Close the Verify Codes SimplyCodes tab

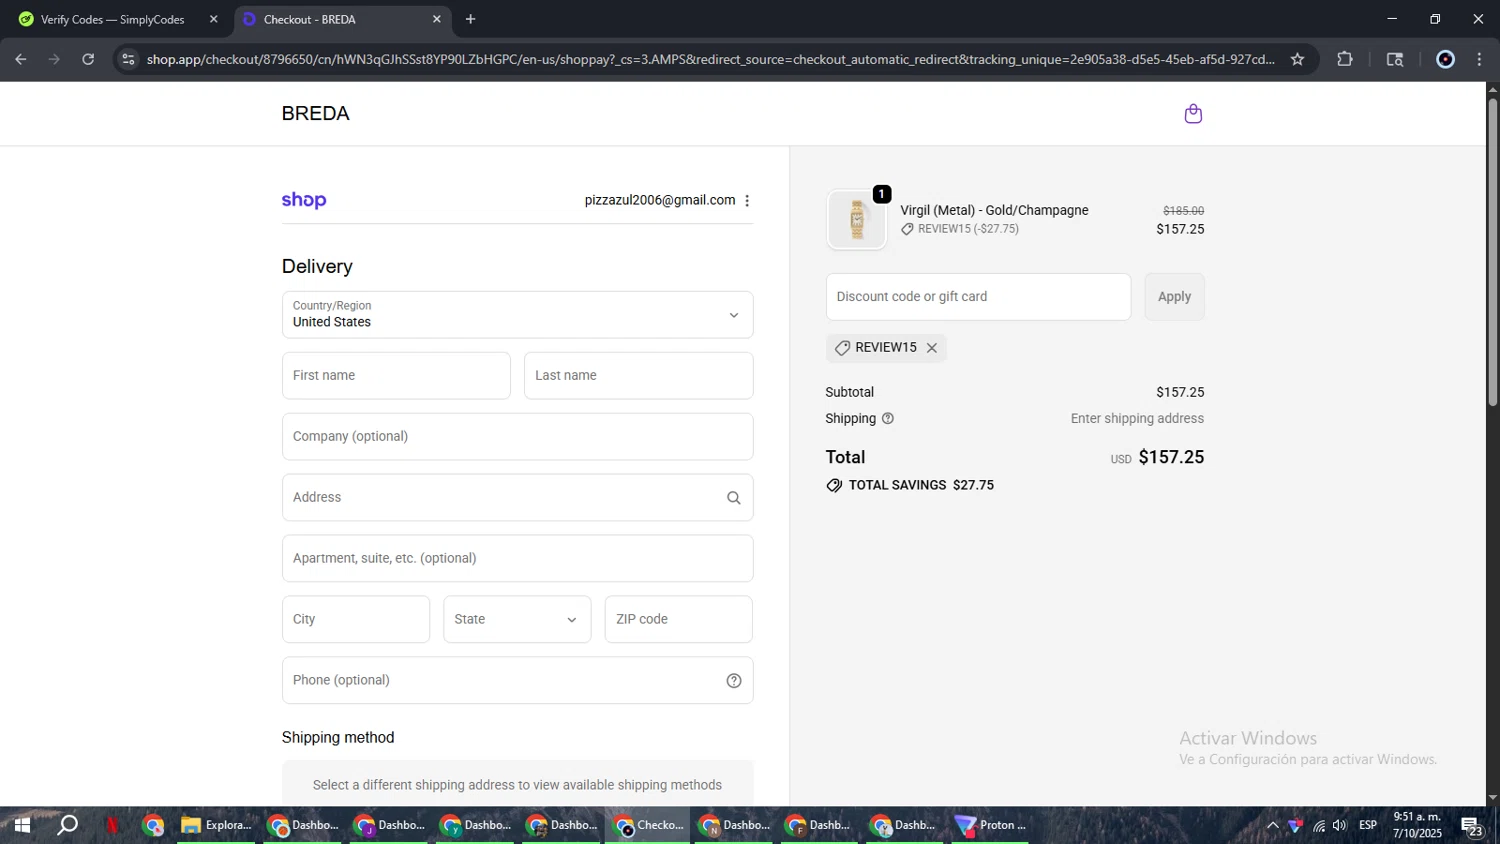coord(213,19)
